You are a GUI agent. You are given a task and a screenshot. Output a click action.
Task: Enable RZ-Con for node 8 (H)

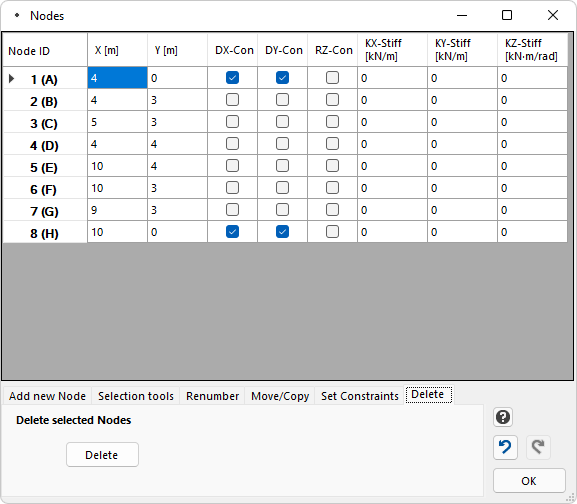click(332, 232)
